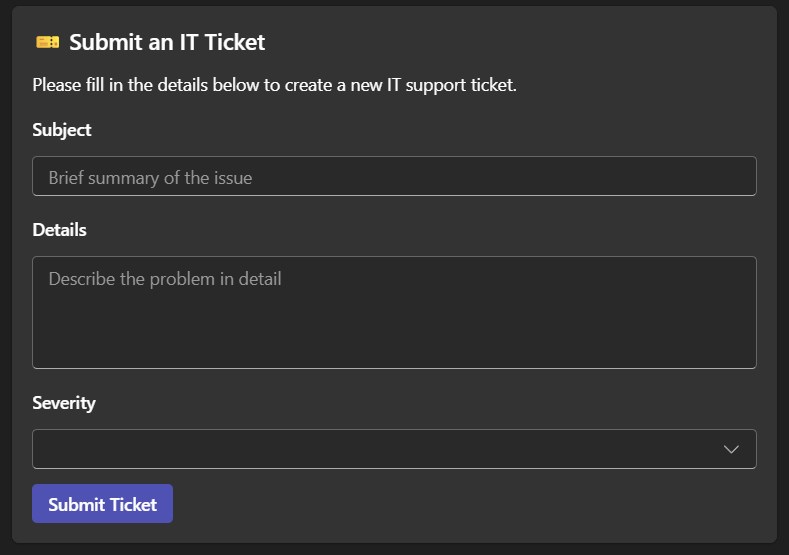This screenshot has height=555, width=789.
Task: Click the Details field label
Action: point(60,230)
